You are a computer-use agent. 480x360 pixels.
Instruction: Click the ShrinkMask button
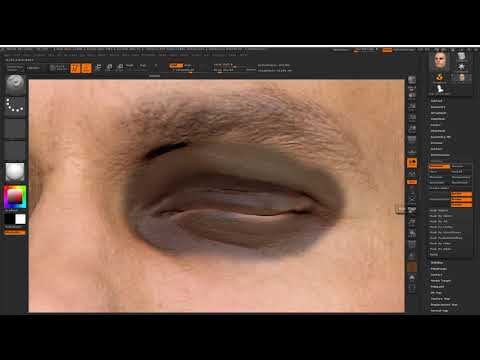pyautogui.click(x=461, y=183)
